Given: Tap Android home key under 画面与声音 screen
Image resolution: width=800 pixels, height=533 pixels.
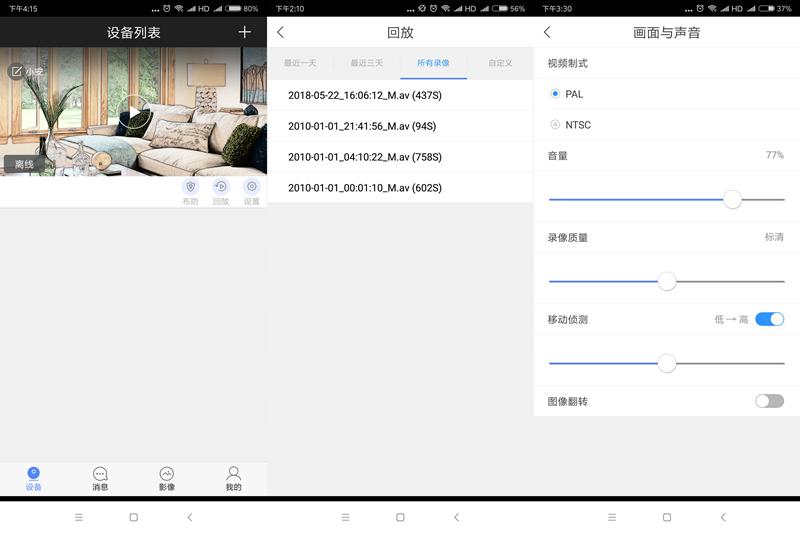Looking at the screenshot, I should click(x=667, y=517).
